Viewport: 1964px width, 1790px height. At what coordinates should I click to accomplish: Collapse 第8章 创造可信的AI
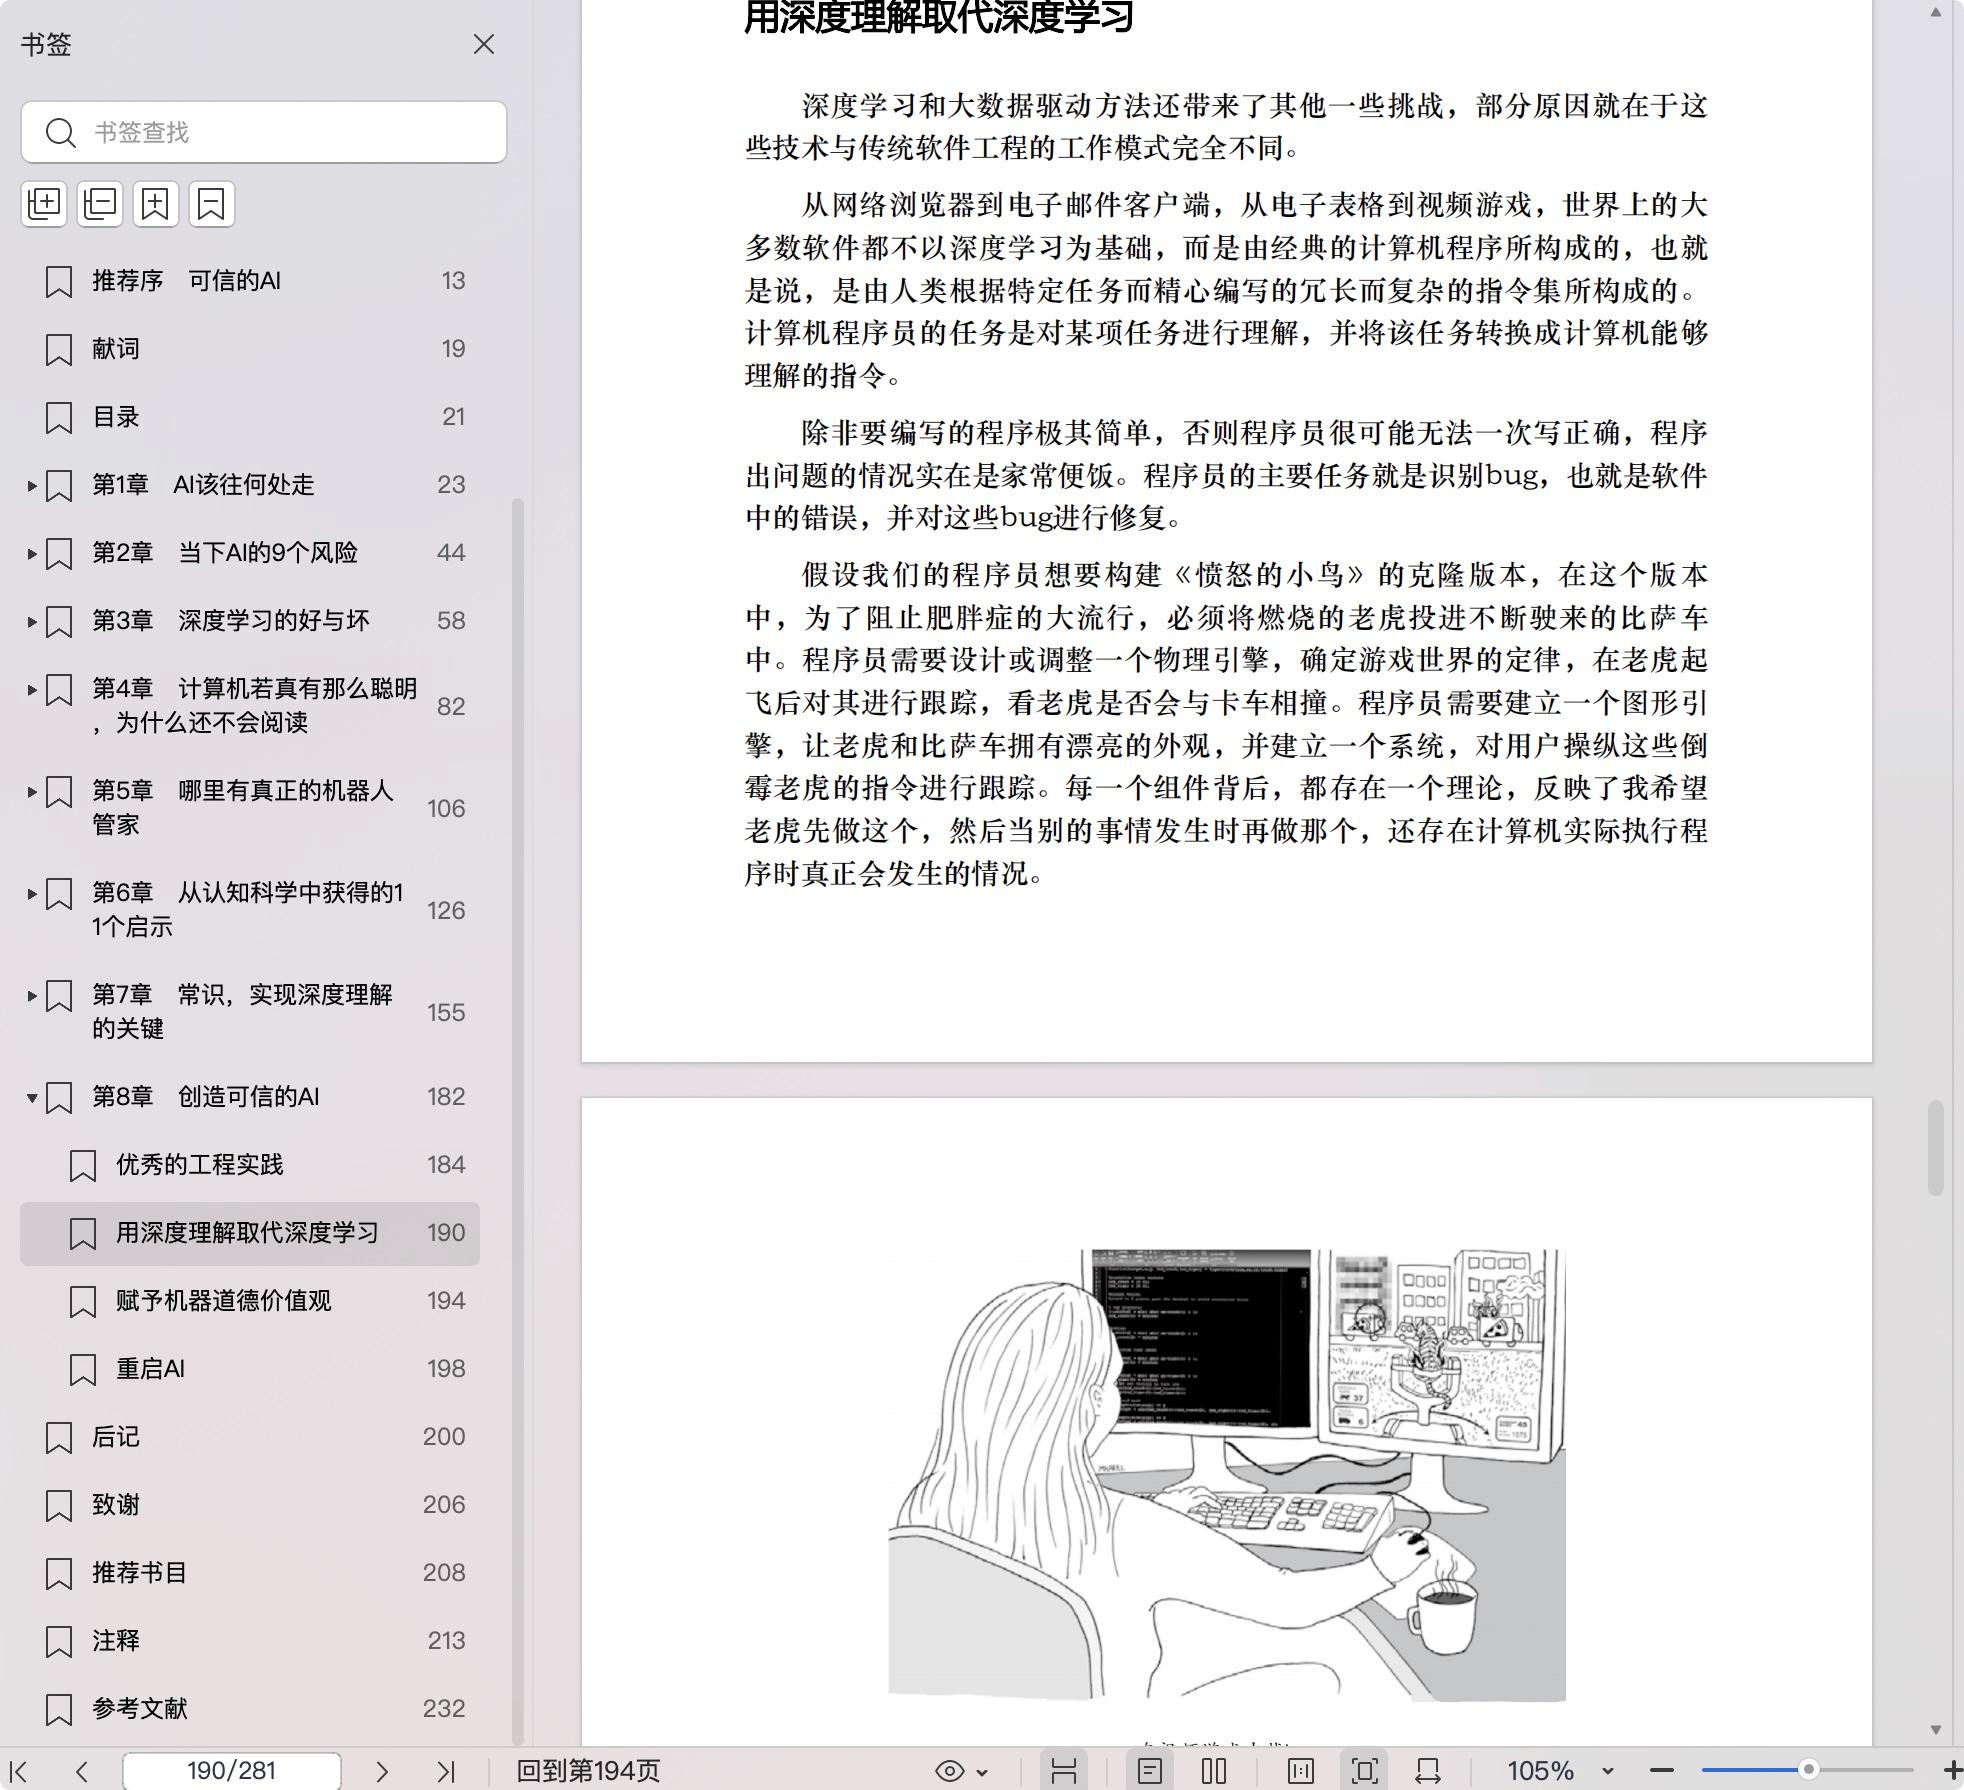32,1098
